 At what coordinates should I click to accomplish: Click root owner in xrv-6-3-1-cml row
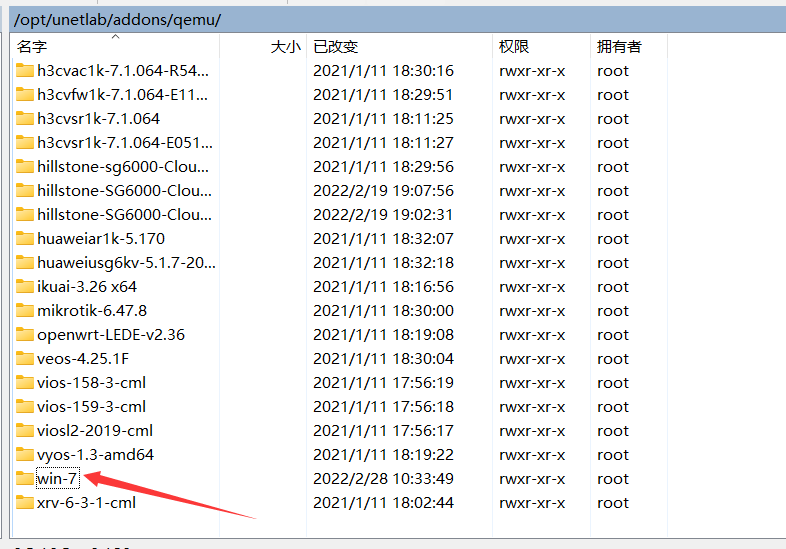pos(613,503)
